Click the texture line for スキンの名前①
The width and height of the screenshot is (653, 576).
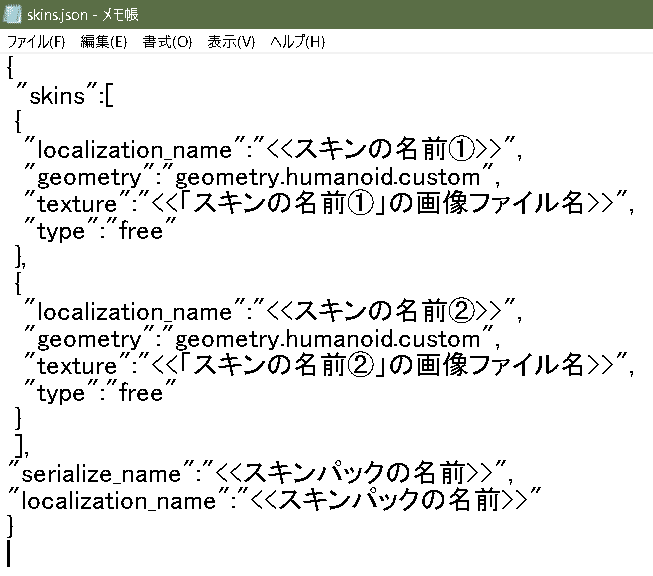click(329, 203)
